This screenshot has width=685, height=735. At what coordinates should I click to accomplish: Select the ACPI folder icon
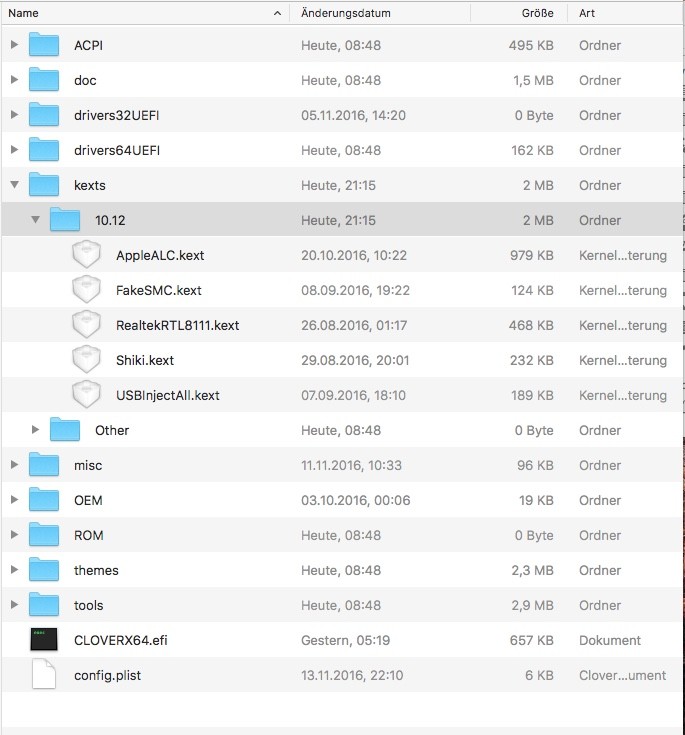tap(45, 46)
